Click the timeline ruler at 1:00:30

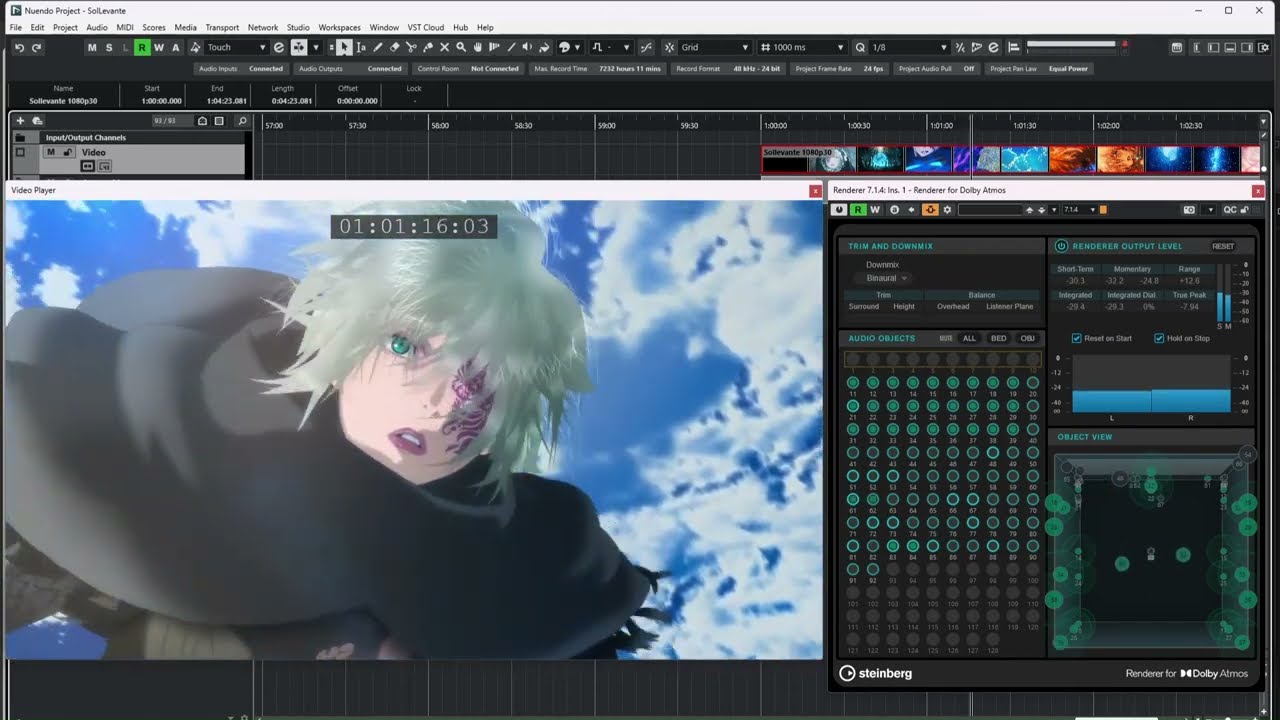point(859,126)
